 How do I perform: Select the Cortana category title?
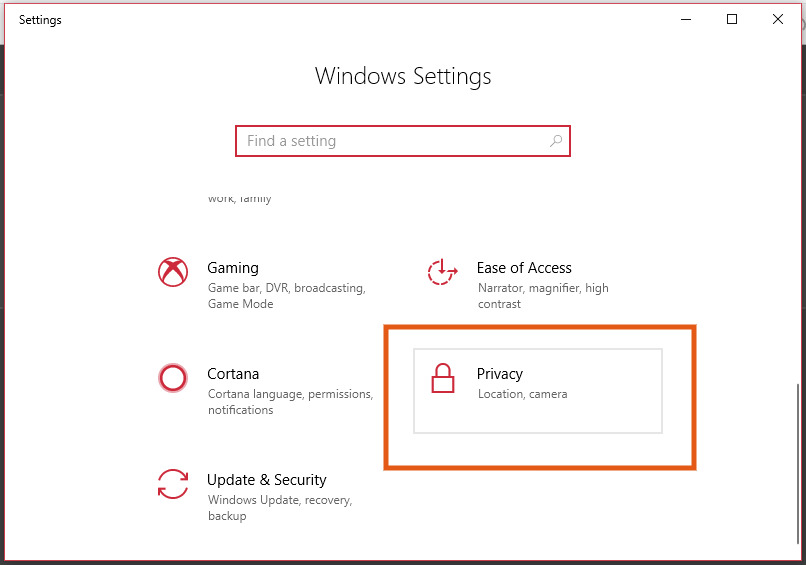tap(233, 374)
